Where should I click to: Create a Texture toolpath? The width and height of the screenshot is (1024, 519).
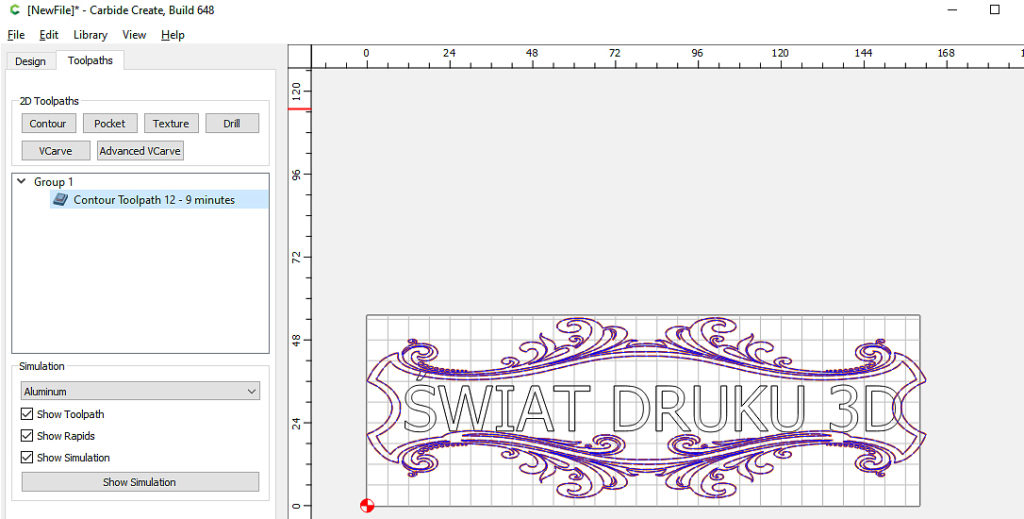pos(171,123)
